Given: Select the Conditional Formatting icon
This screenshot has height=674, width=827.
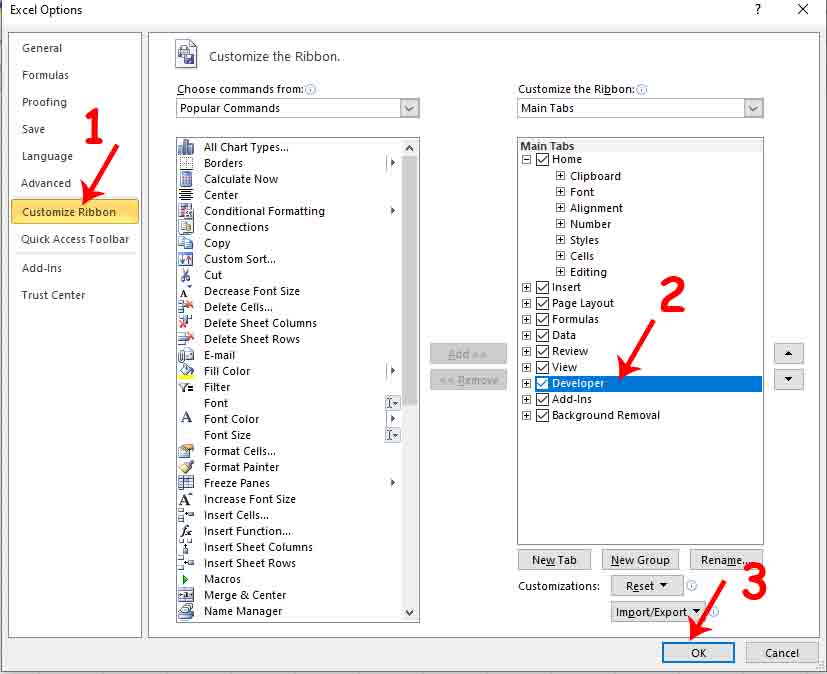Looking at the screenshot, I should pos(186,211).
